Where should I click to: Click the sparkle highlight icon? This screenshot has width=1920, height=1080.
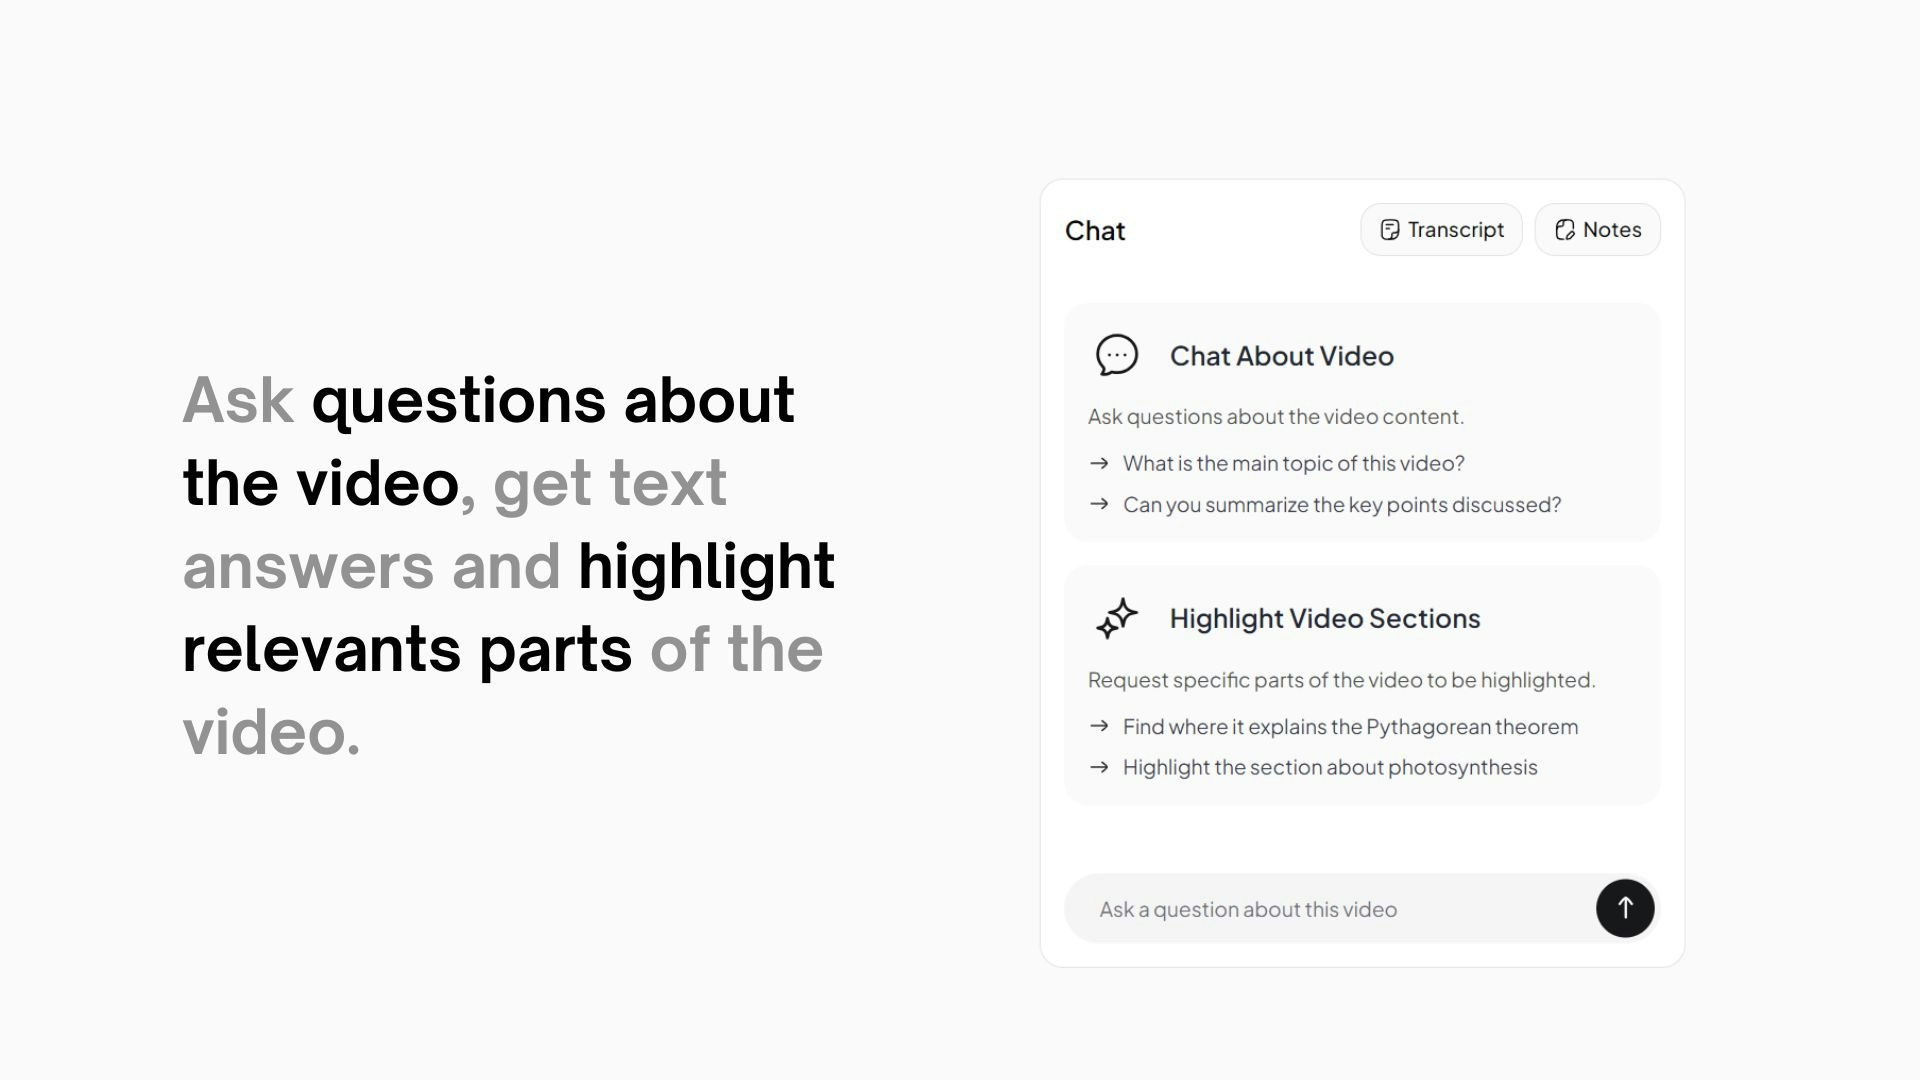coord(1117,618)
